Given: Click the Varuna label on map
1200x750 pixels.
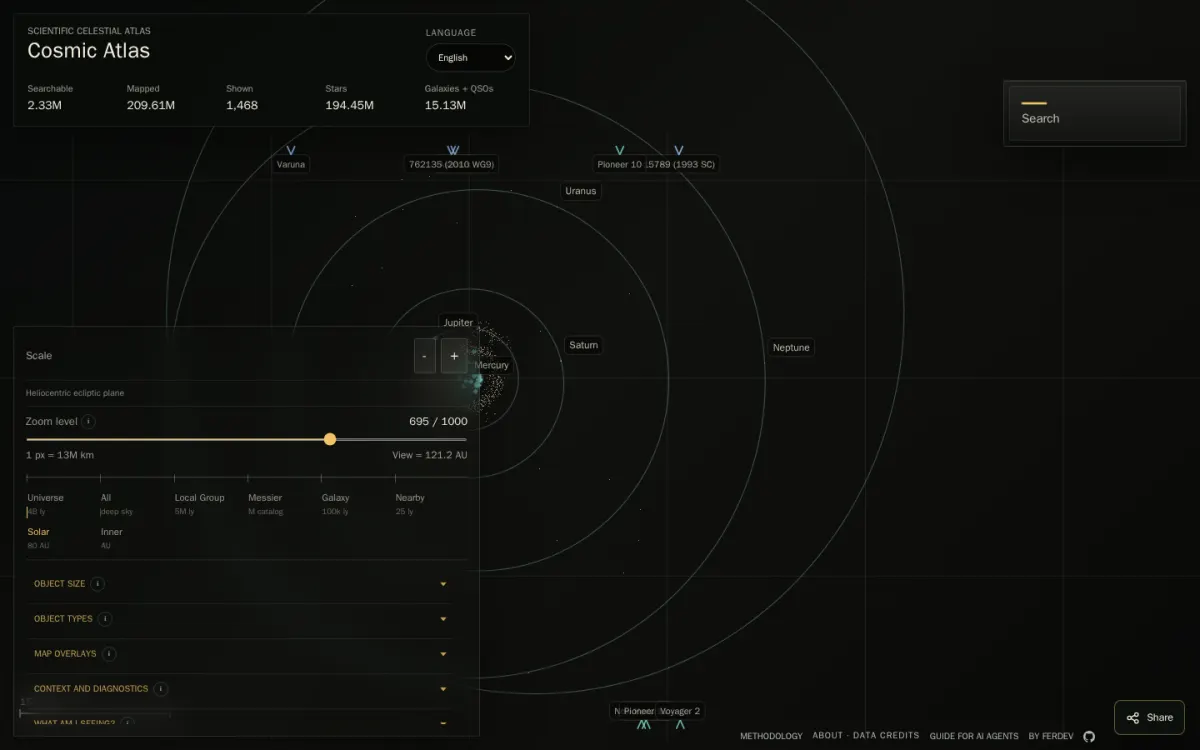Looking at the screenshot, I should (291, 164).
